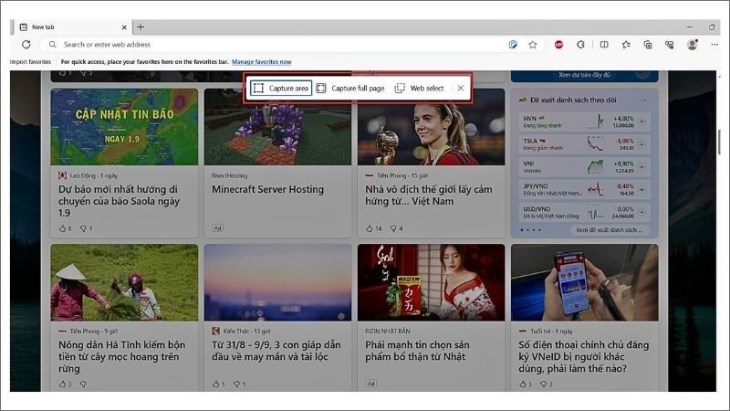Open a new tab with plus button
730x411 pixels.
coord(141,27)
